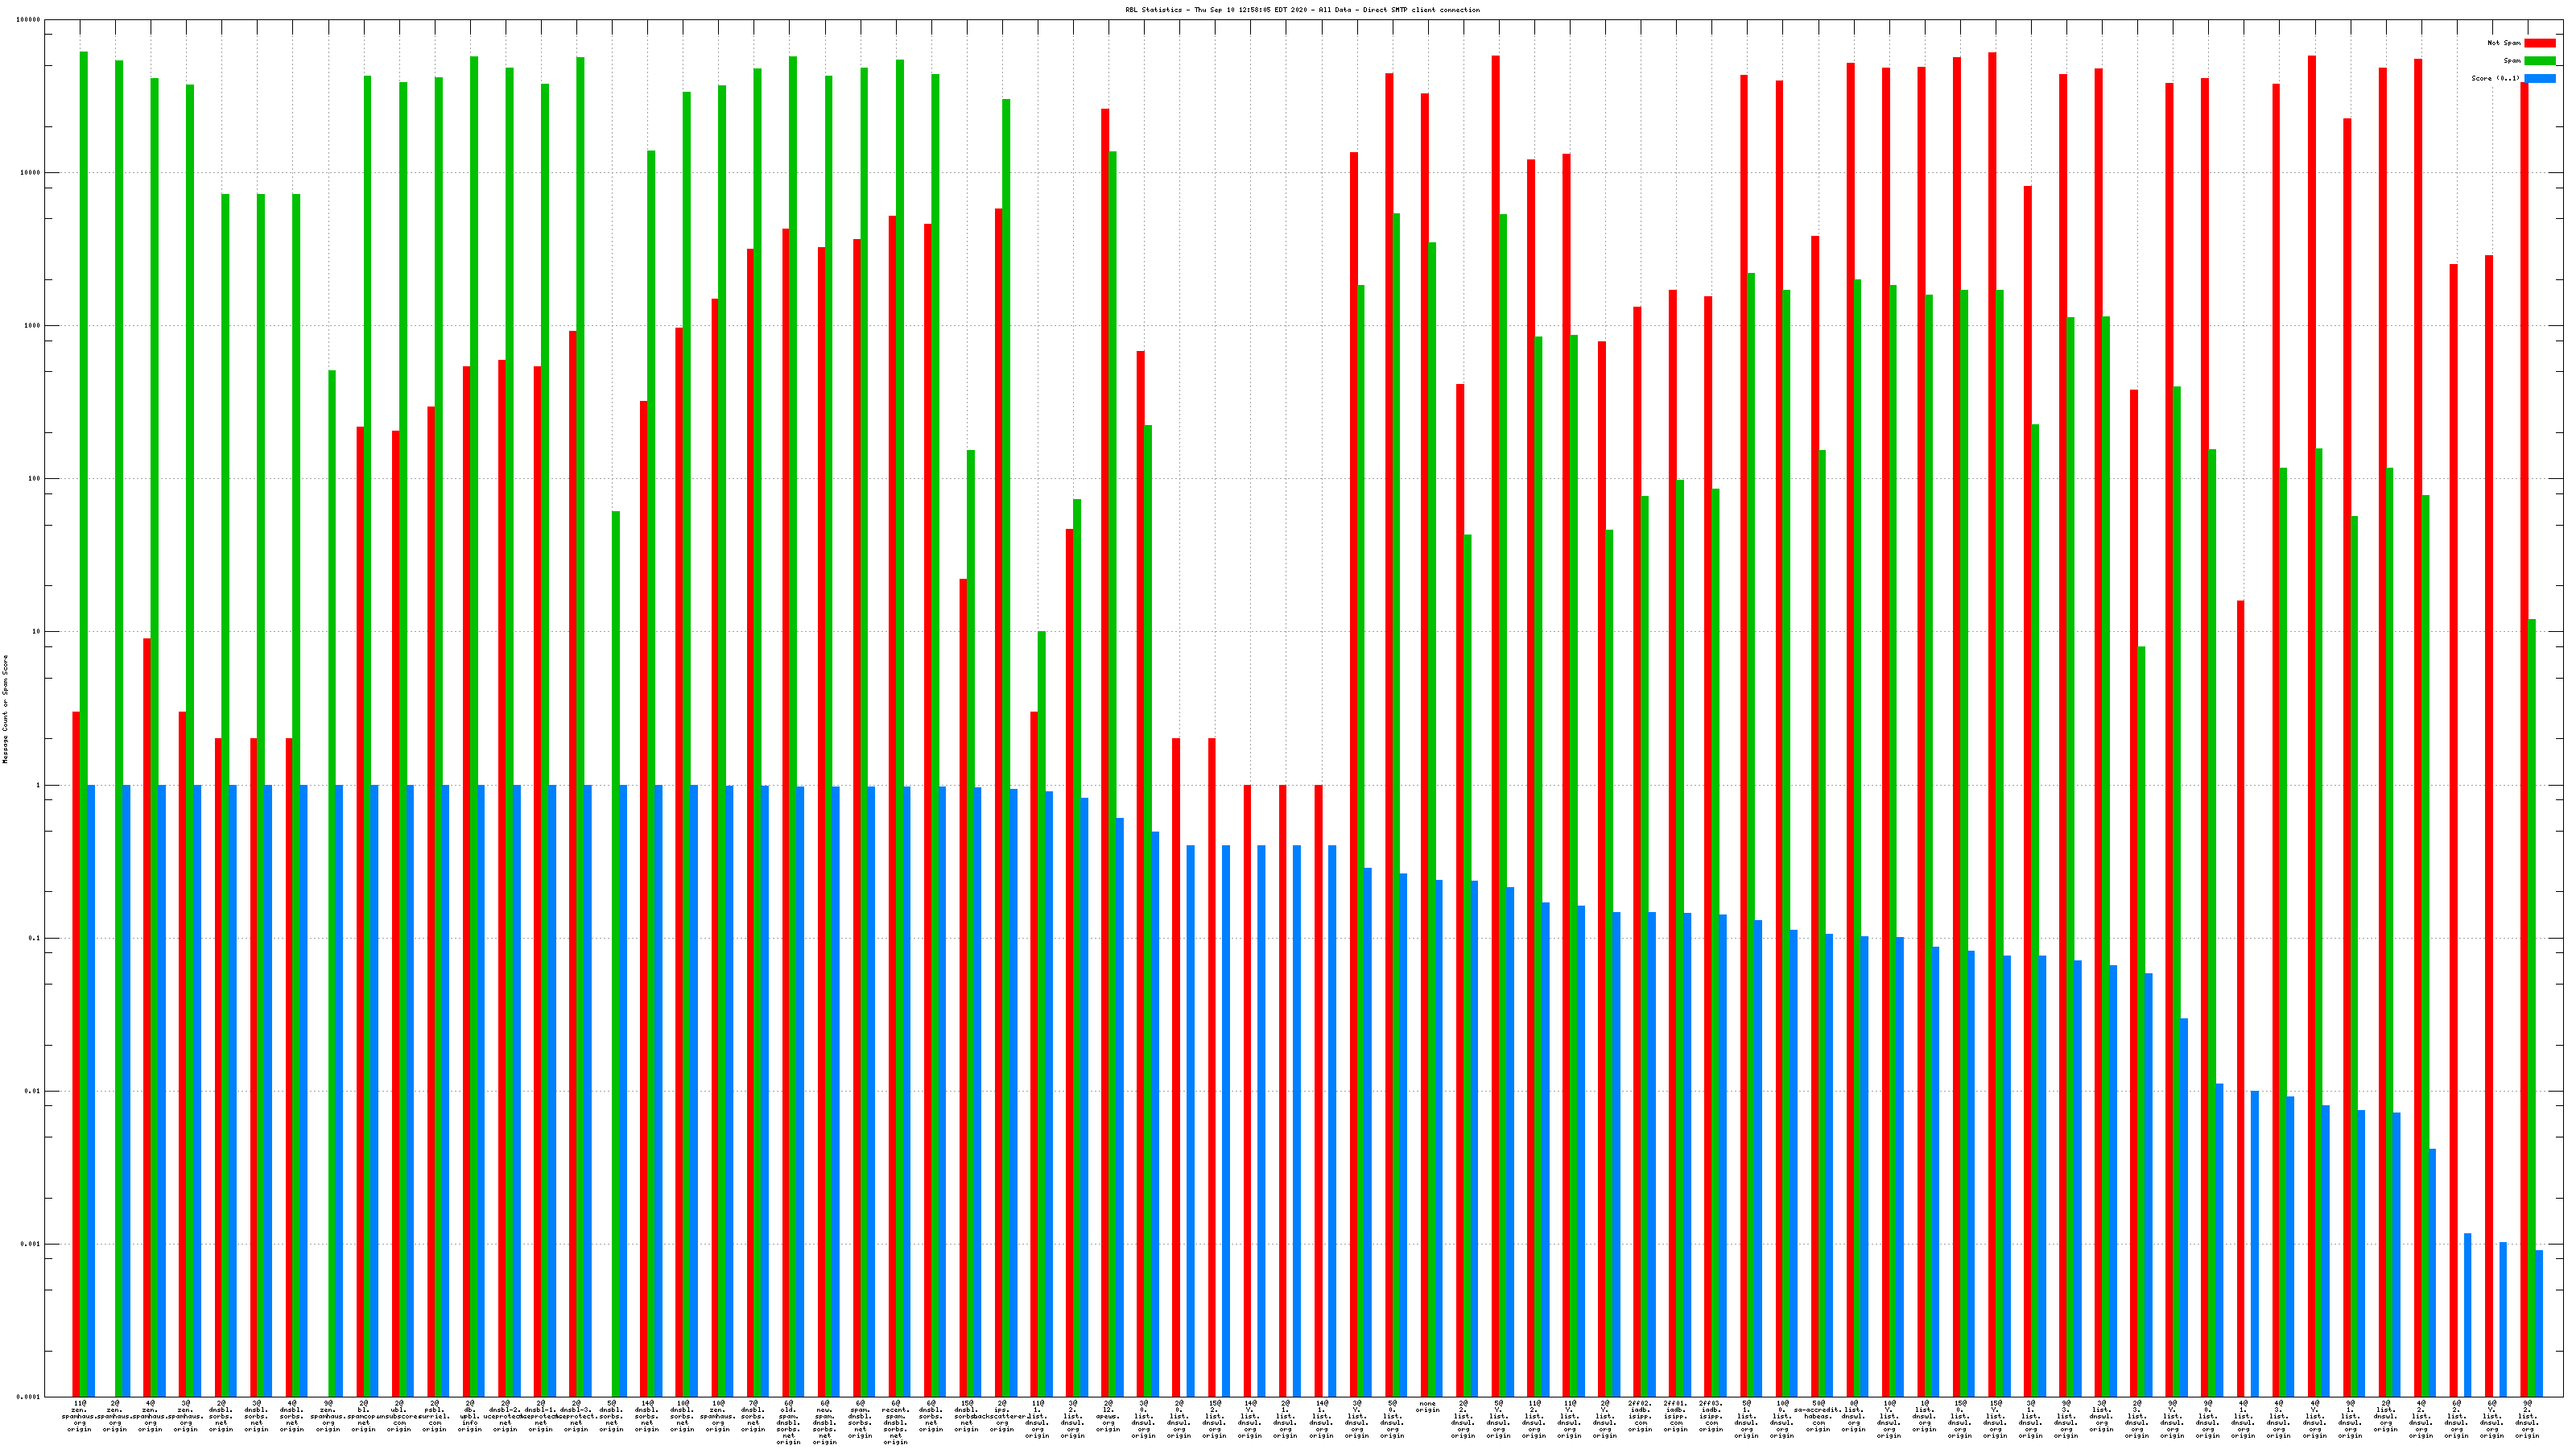Click the 'none origin' x-axis label
Viewport: 2576px width, 1449px height.
point(1427,1407)
